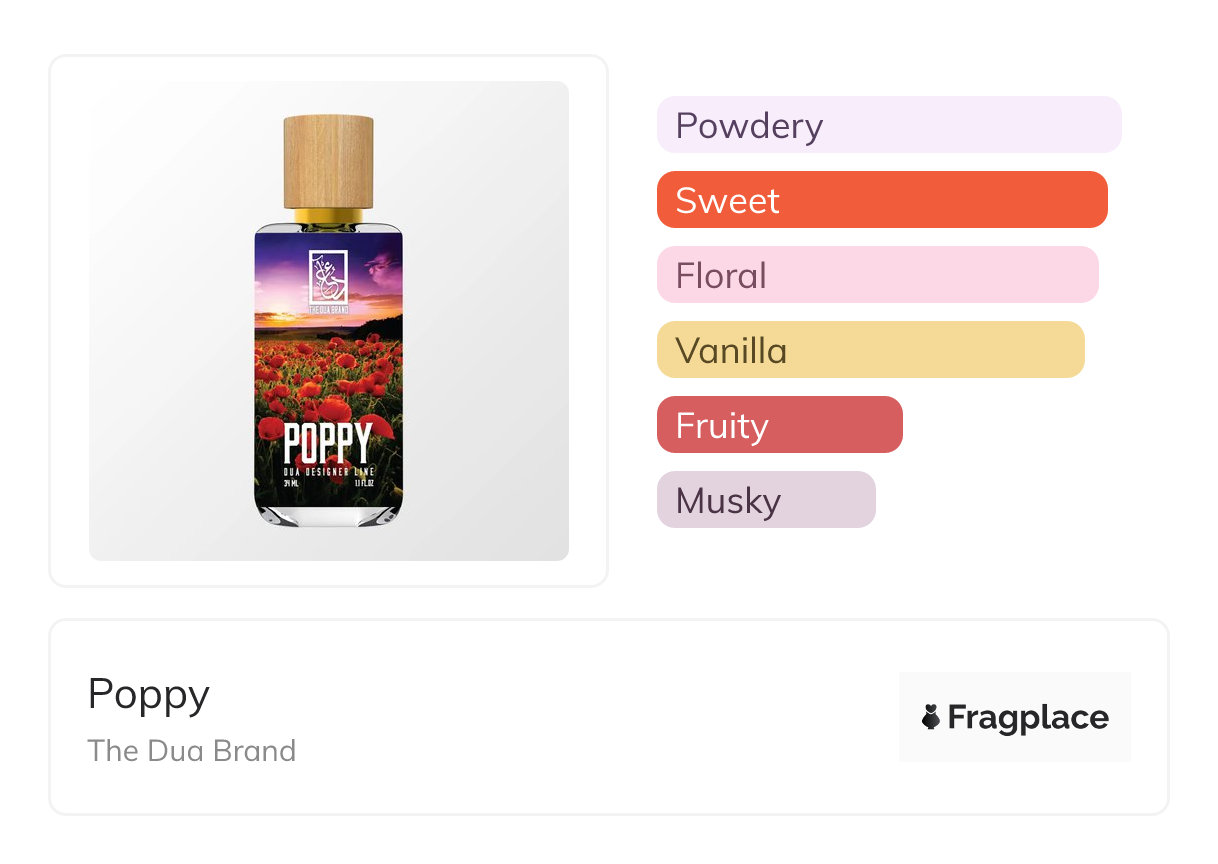
Task: Click the wooden cap of the perfume bottle
Action: click(328, 161)
